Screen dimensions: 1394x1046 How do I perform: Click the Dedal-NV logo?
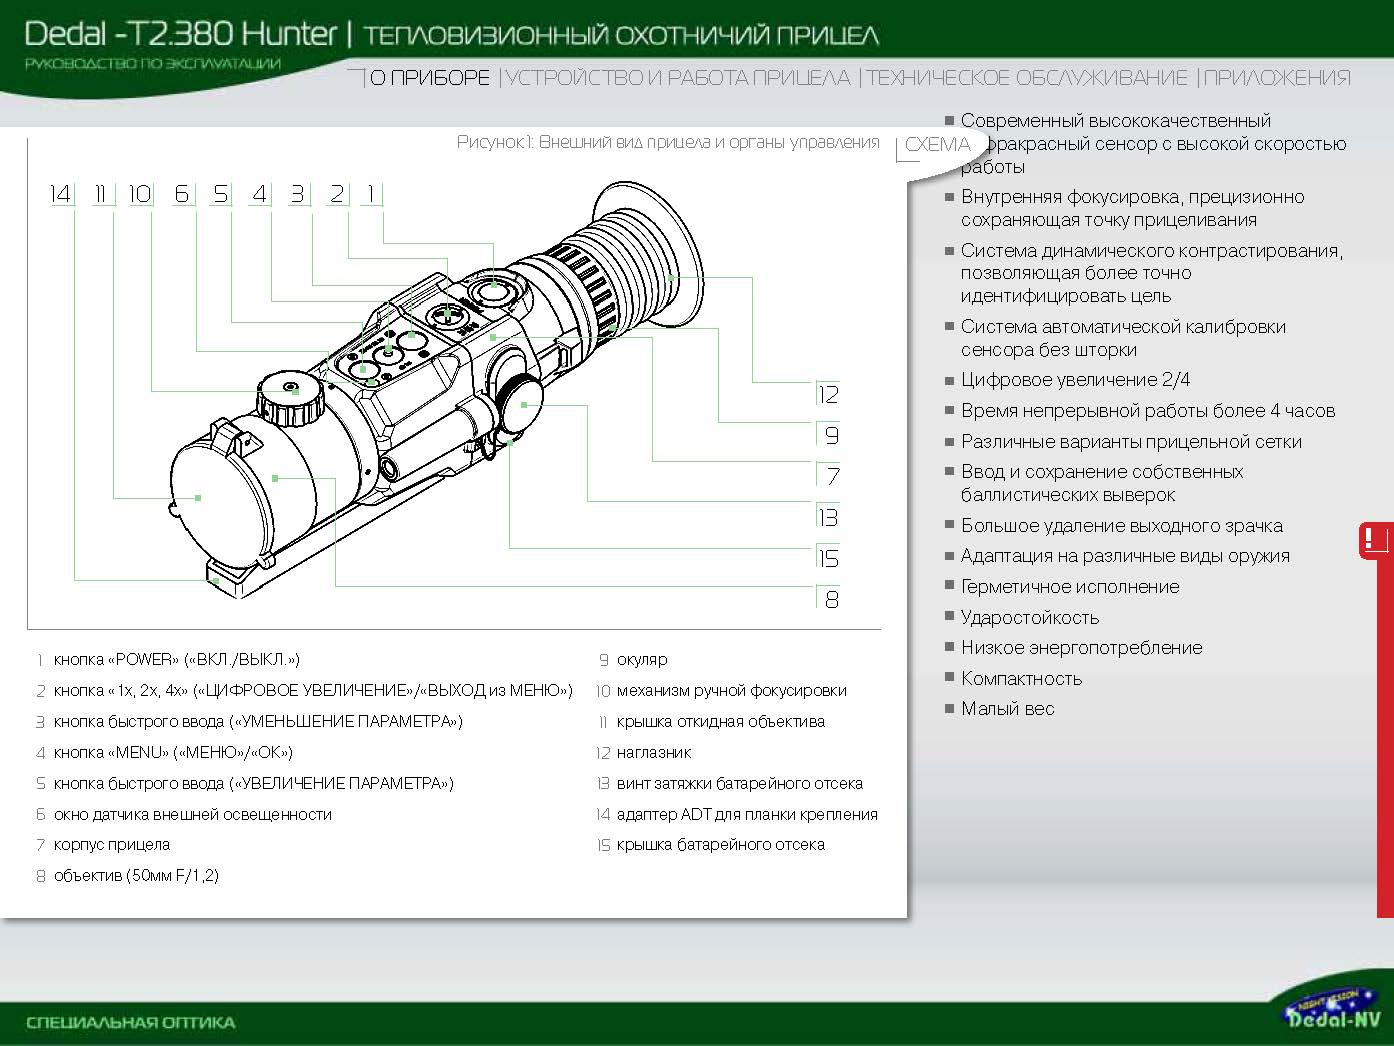(x=1333, y=1007)
